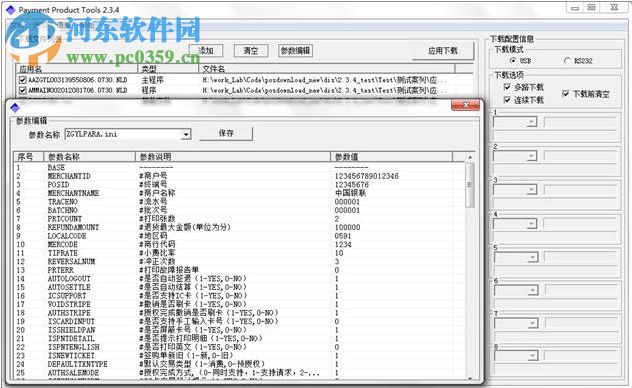The width and height of the screenshot is (632, 388).
Task: Open the 参数名称 ZGYLPARA.ini dropdown
Action: click(186, 134)
